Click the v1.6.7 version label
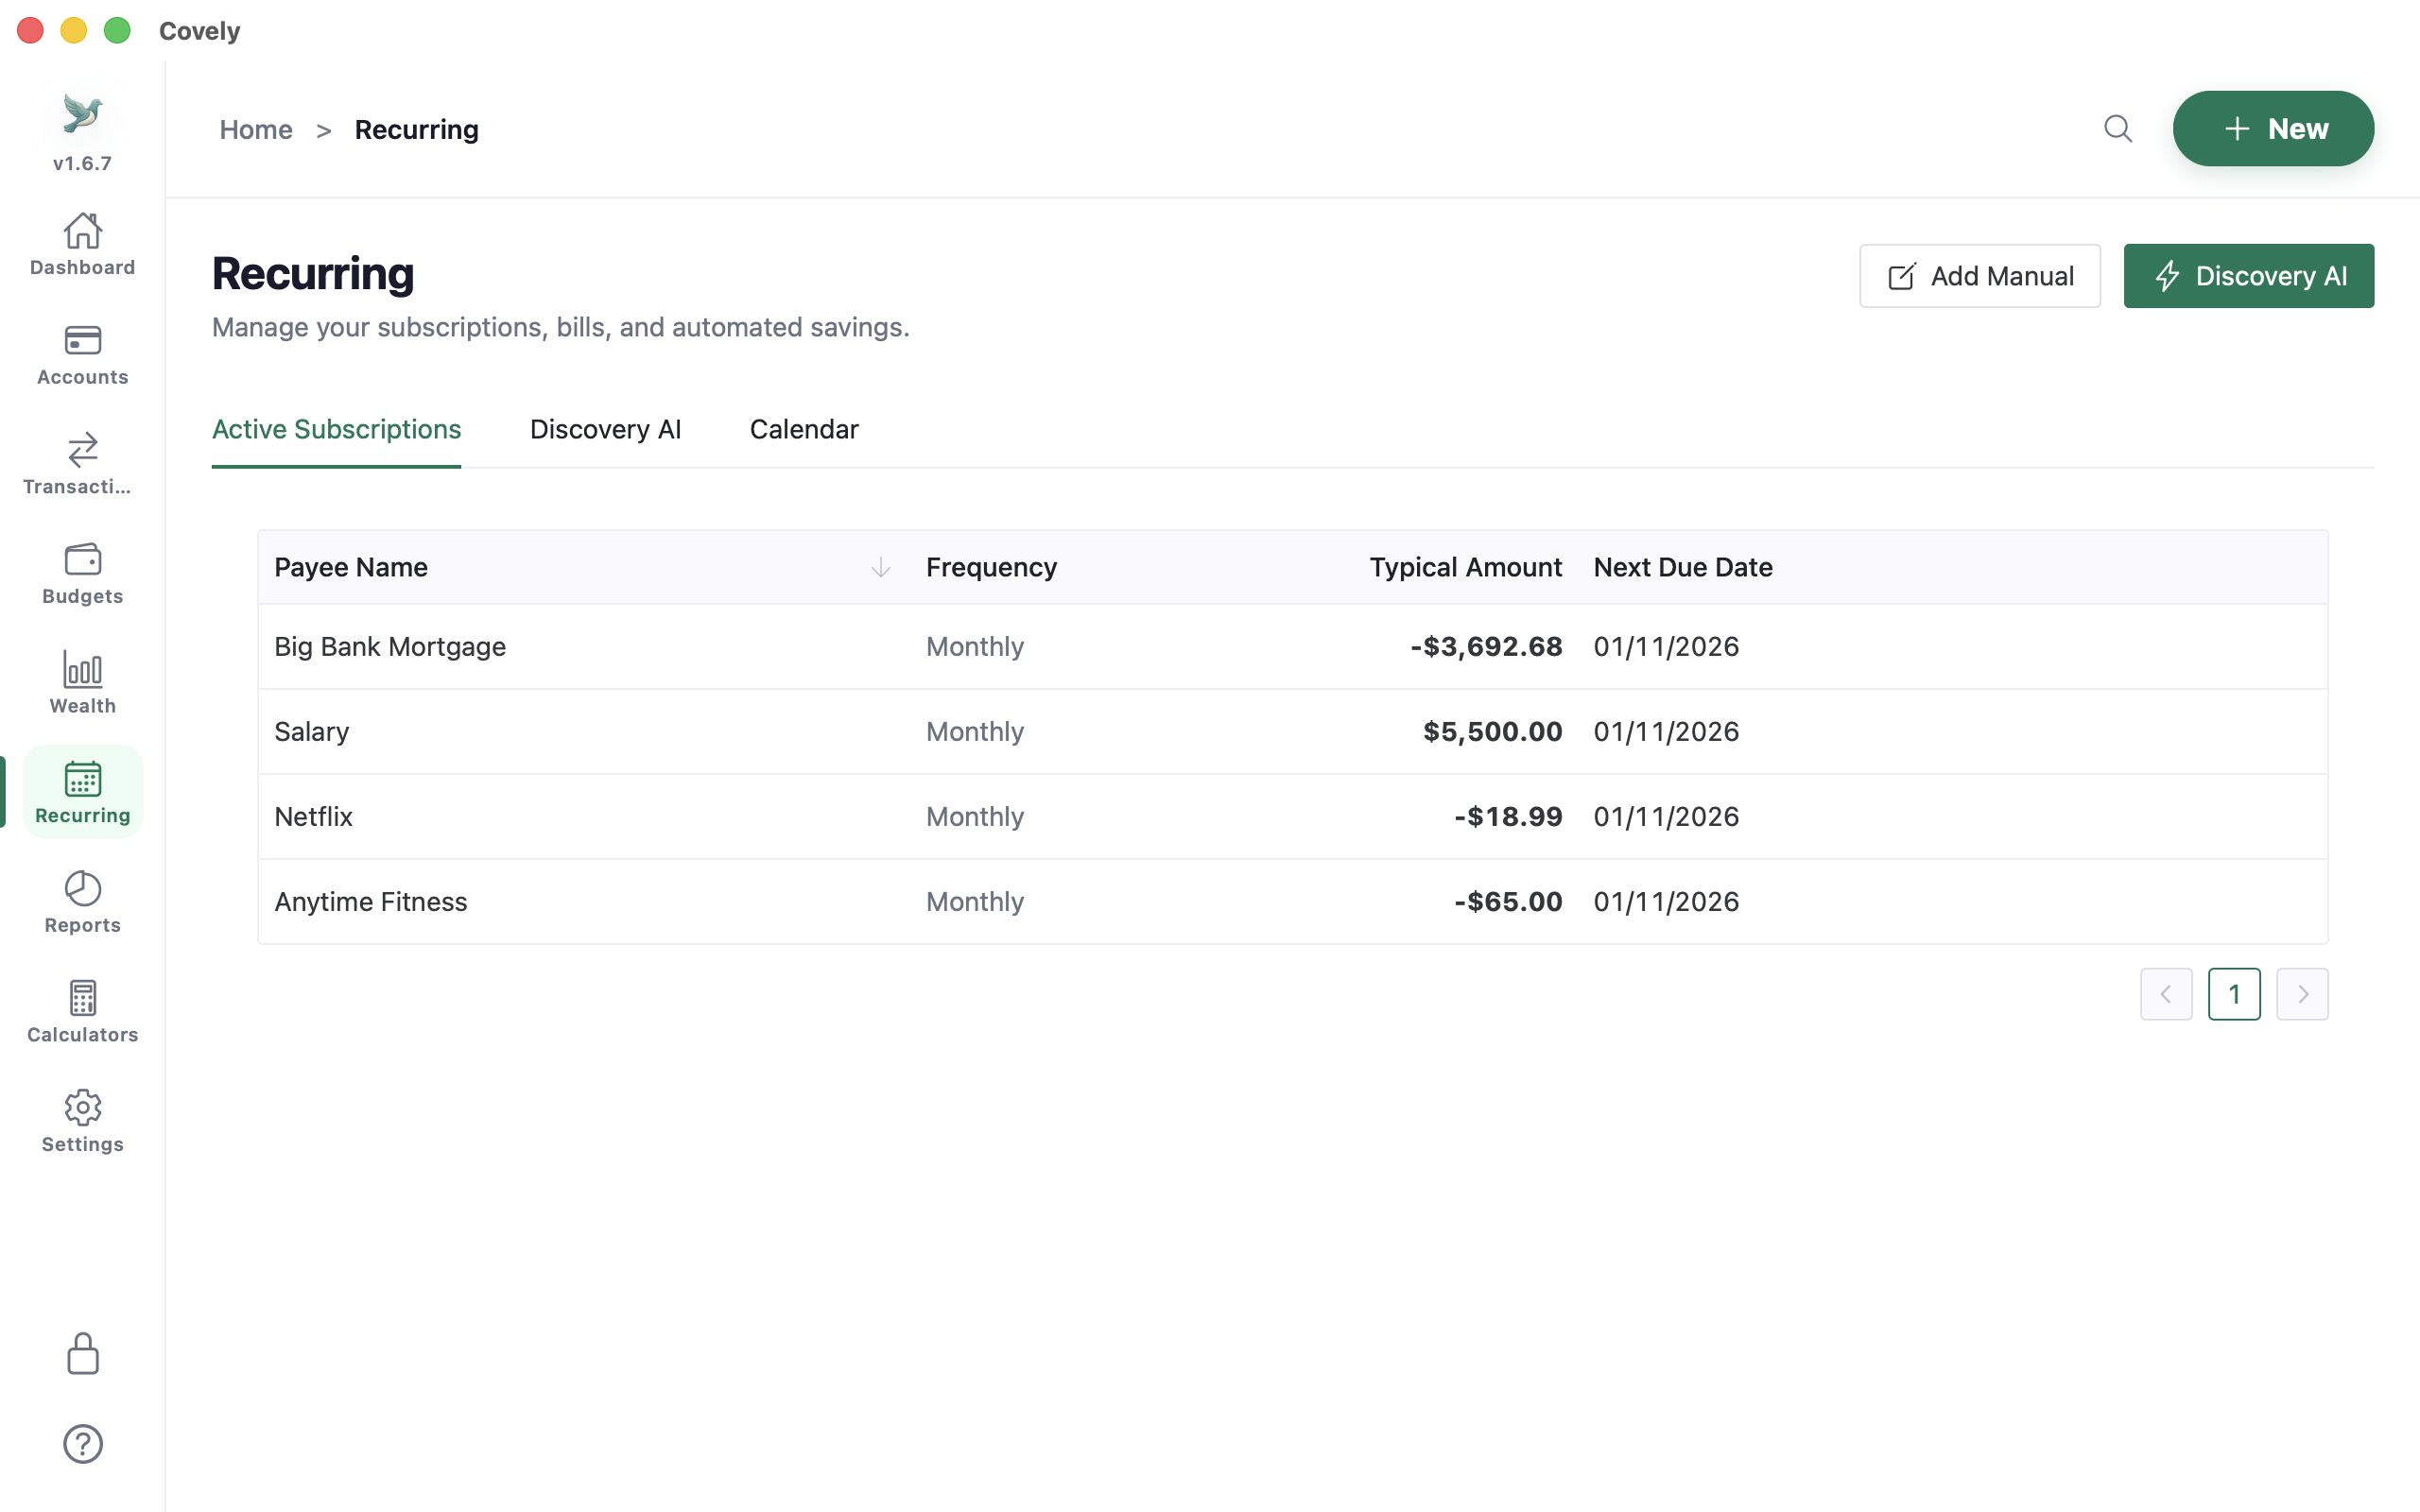The image size is (2420, 1512). pyautogui.click(x=82, y=163)
